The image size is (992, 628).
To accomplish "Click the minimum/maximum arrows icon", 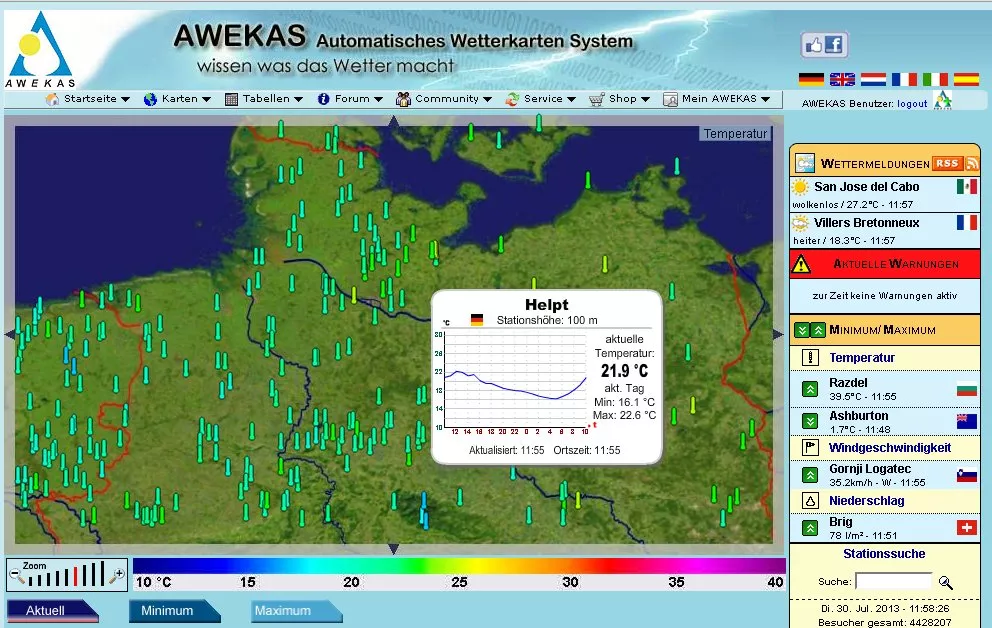I will click(x=810, y=330).
